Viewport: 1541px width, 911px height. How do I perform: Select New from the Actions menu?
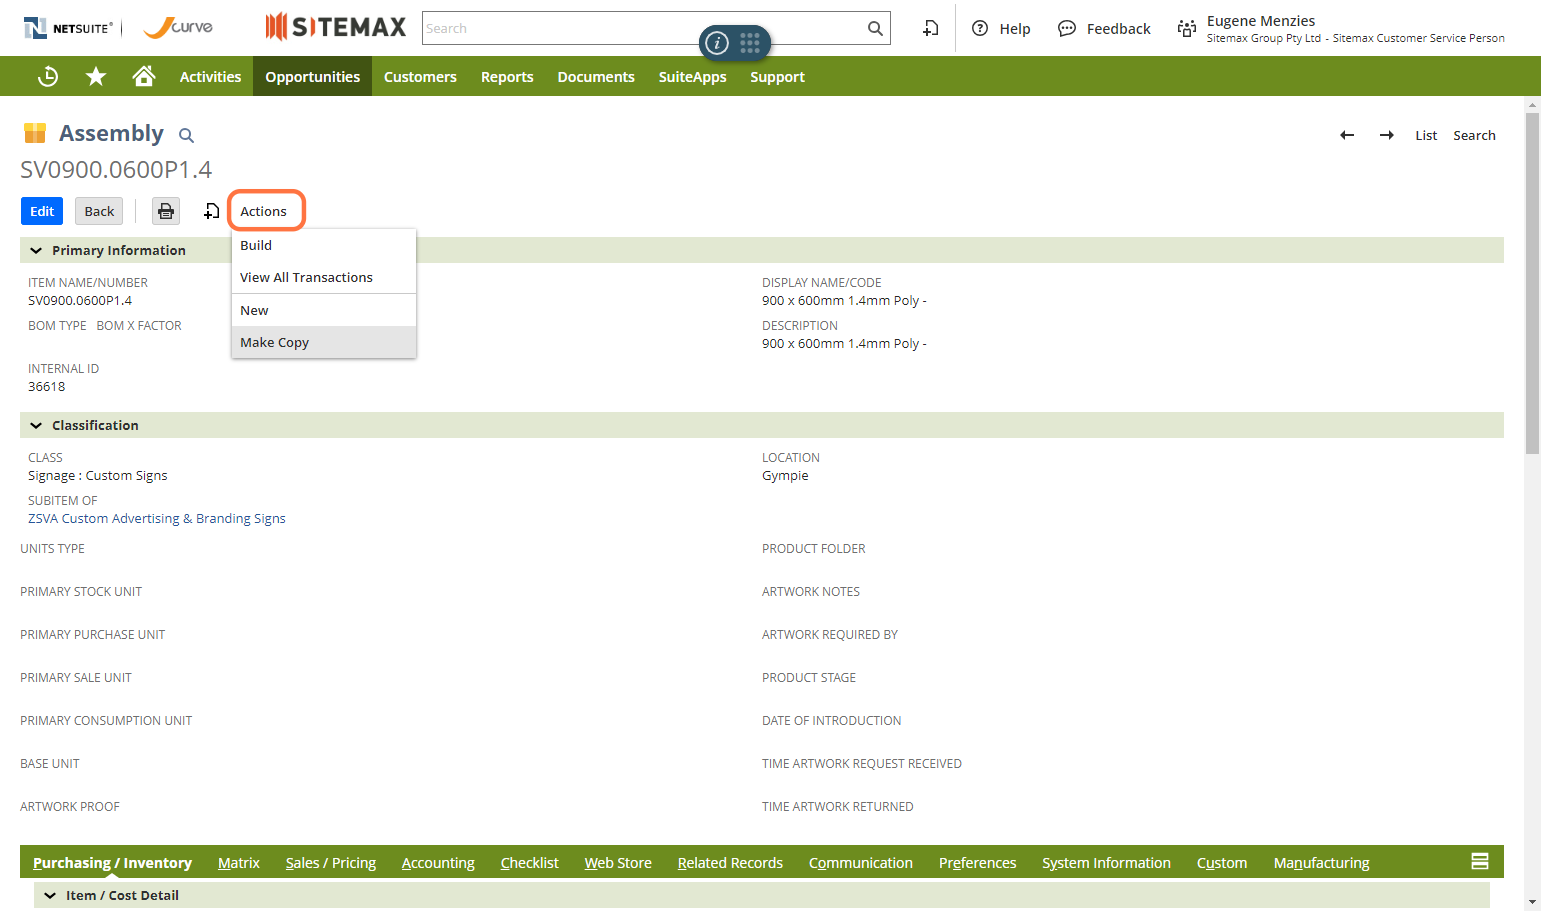click(x=323, y=310)
